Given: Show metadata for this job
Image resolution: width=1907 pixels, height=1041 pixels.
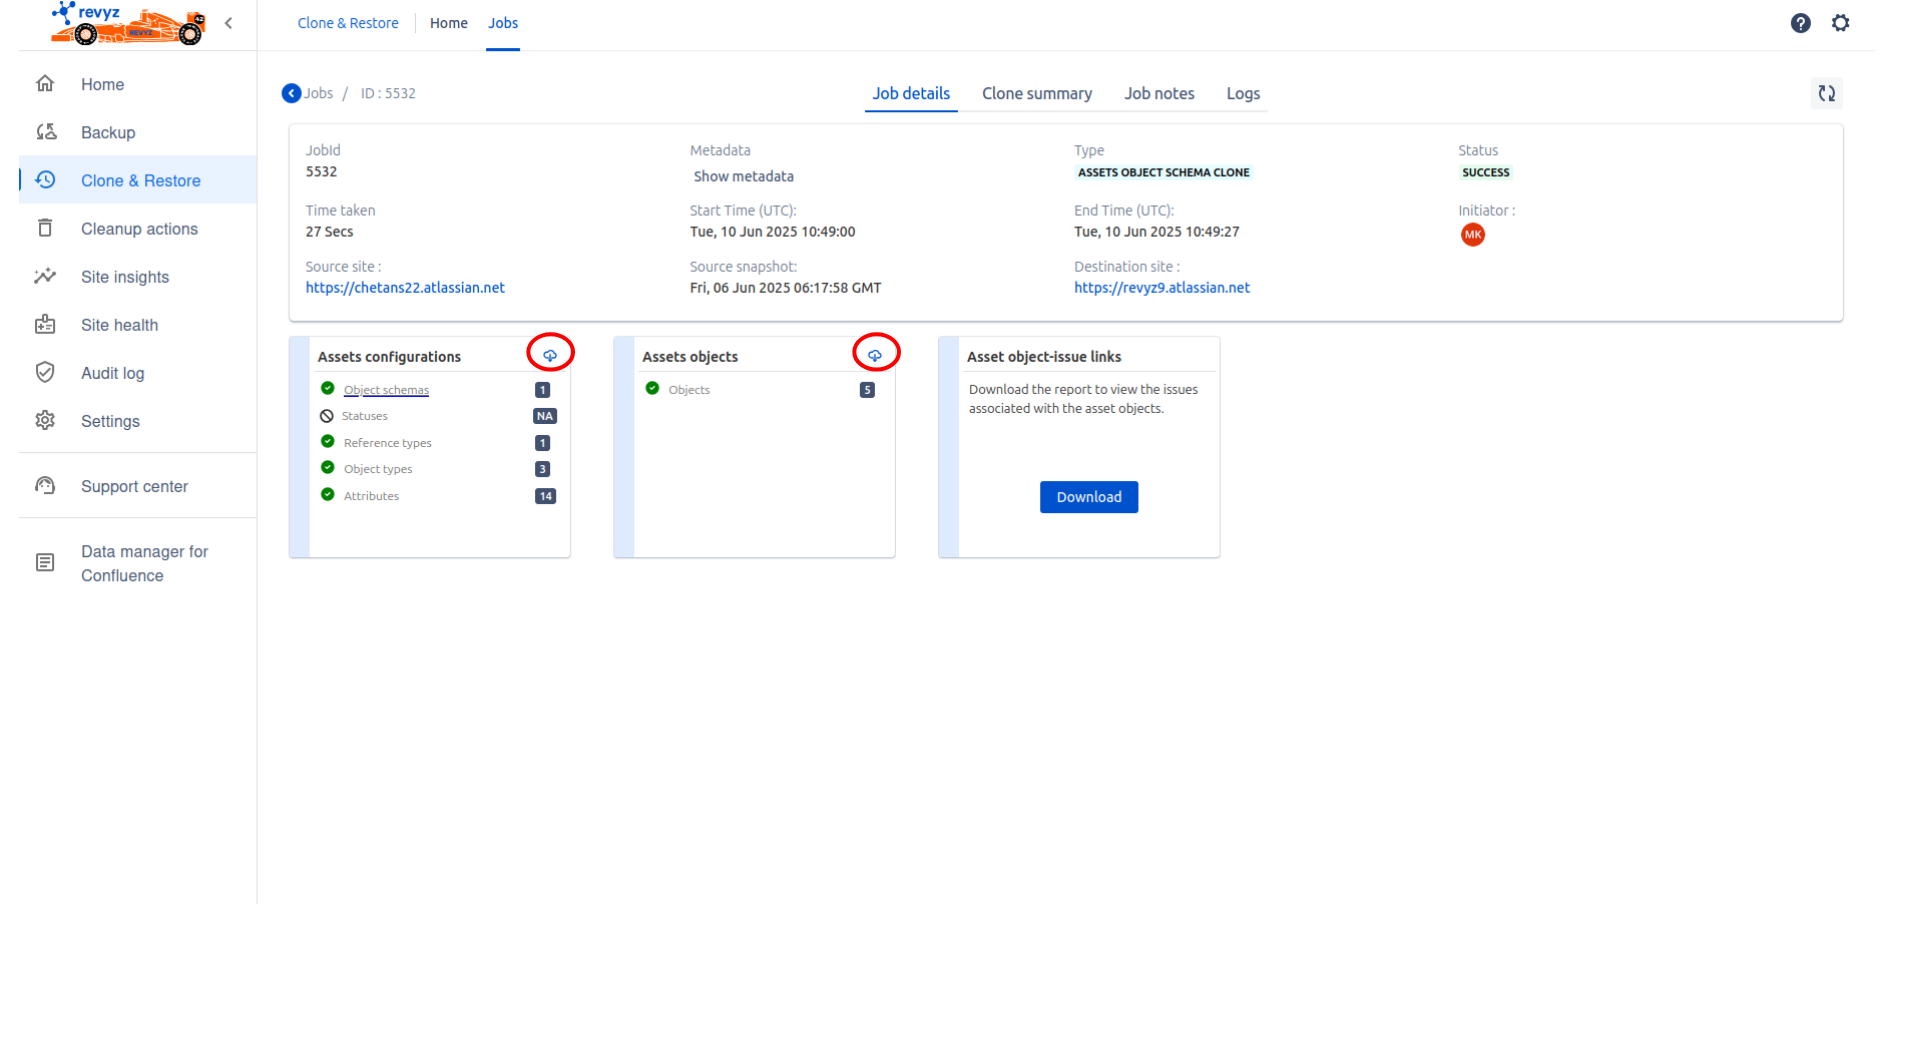Looking at the screenshot, I should coord(743,176).
